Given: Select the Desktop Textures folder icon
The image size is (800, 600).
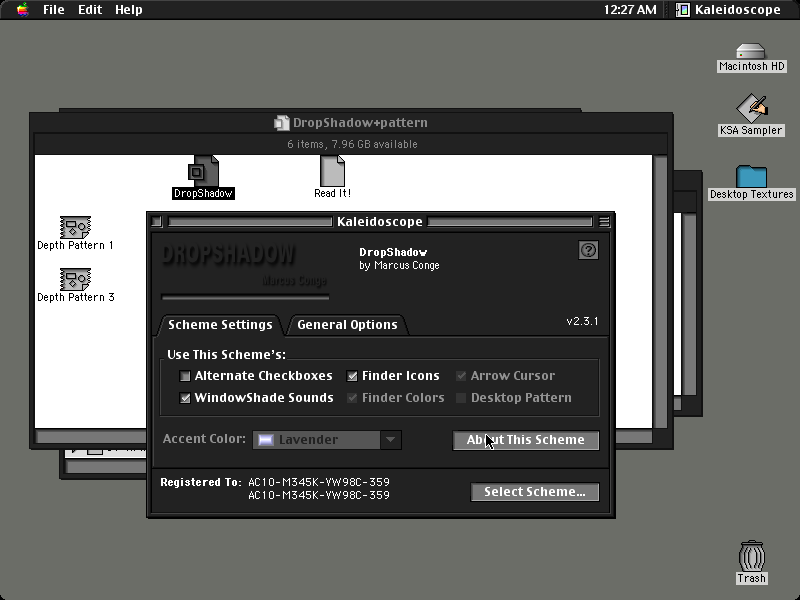Looking at the screenshot, I should (x=751, y=182).
